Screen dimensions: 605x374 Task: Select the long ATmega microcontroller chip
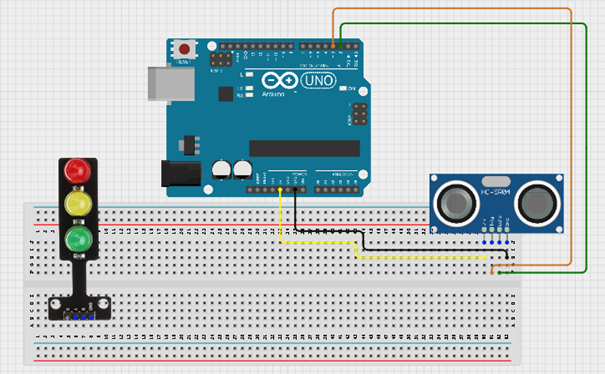pos(304,149)
